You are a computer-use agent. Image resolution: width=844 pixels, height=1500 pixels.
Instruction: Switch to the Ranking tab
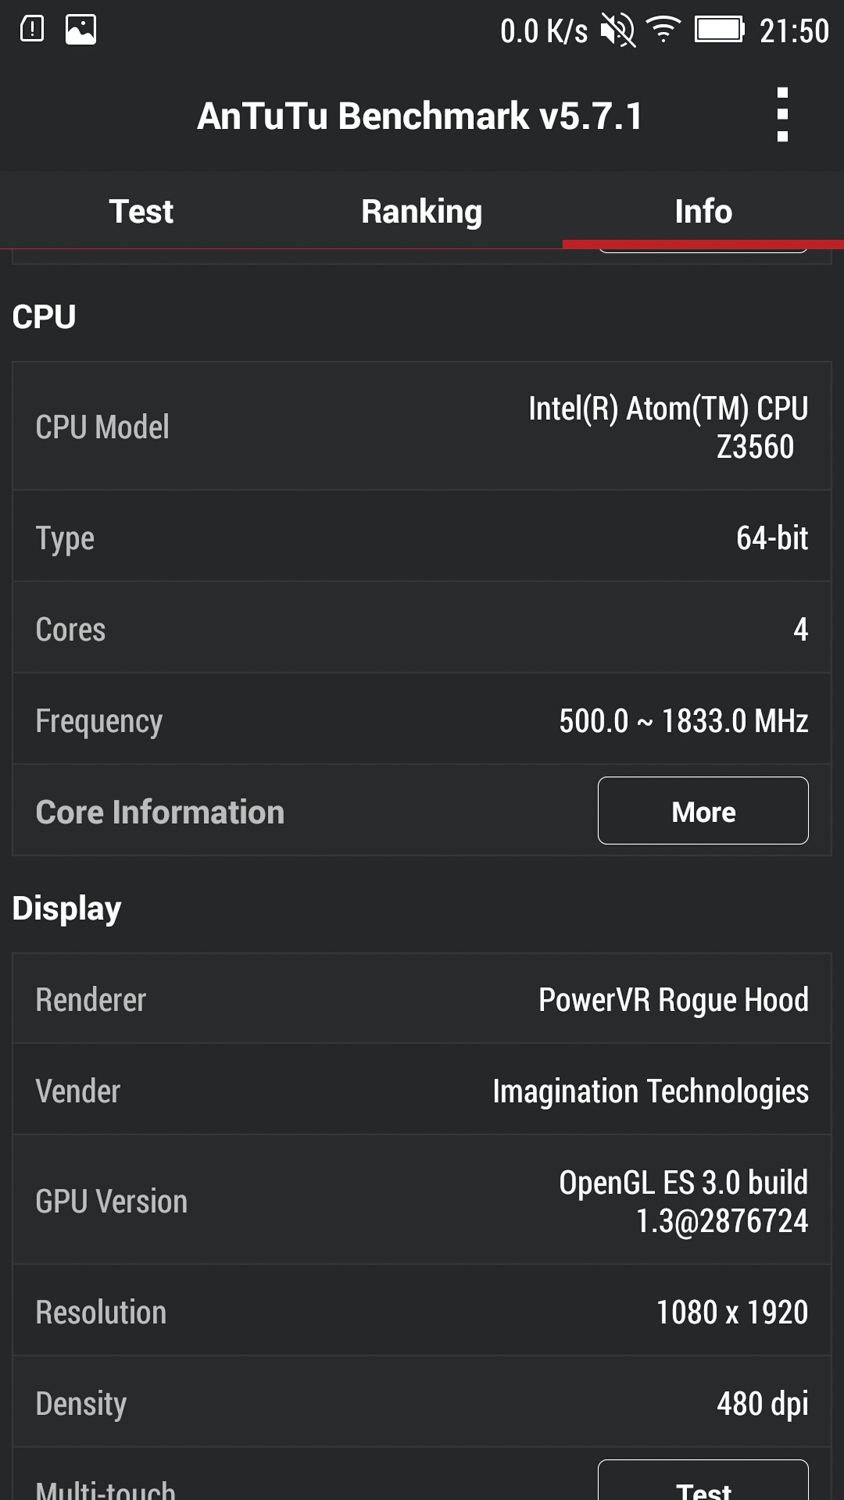[421, 211]
